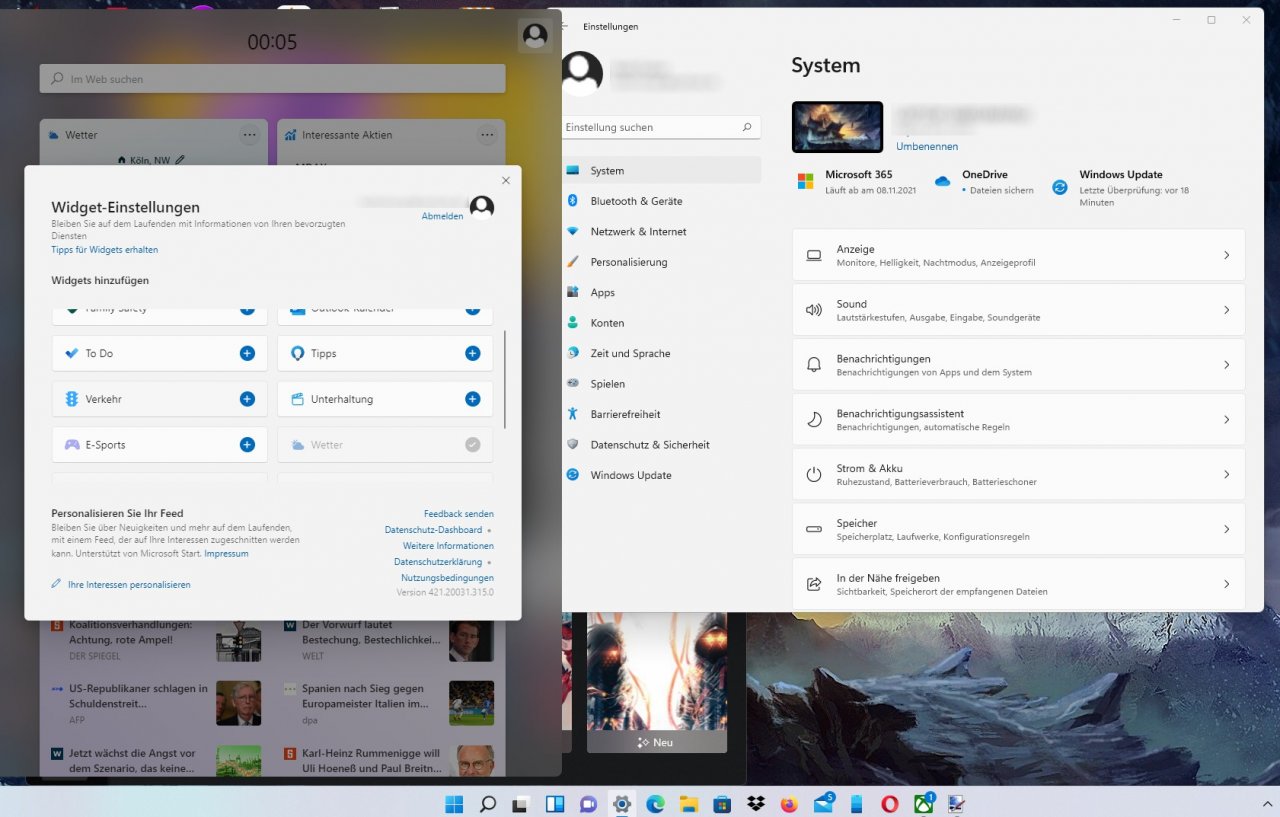Click the pencil icon next to Köln, NW

180,159
